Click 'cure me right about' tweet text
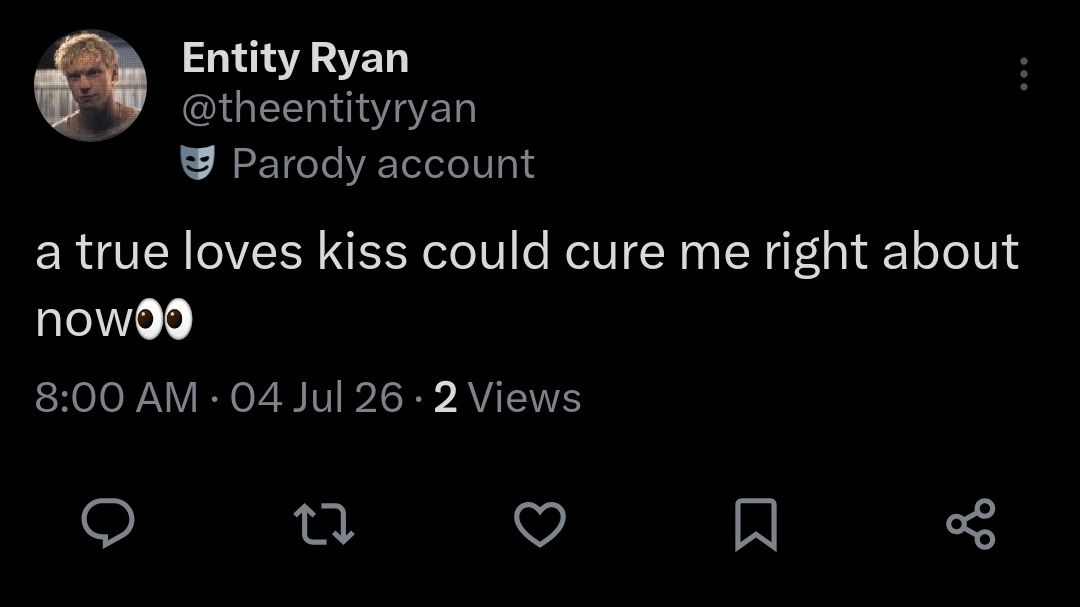1080x607 pixels. [x=791, y=252]
